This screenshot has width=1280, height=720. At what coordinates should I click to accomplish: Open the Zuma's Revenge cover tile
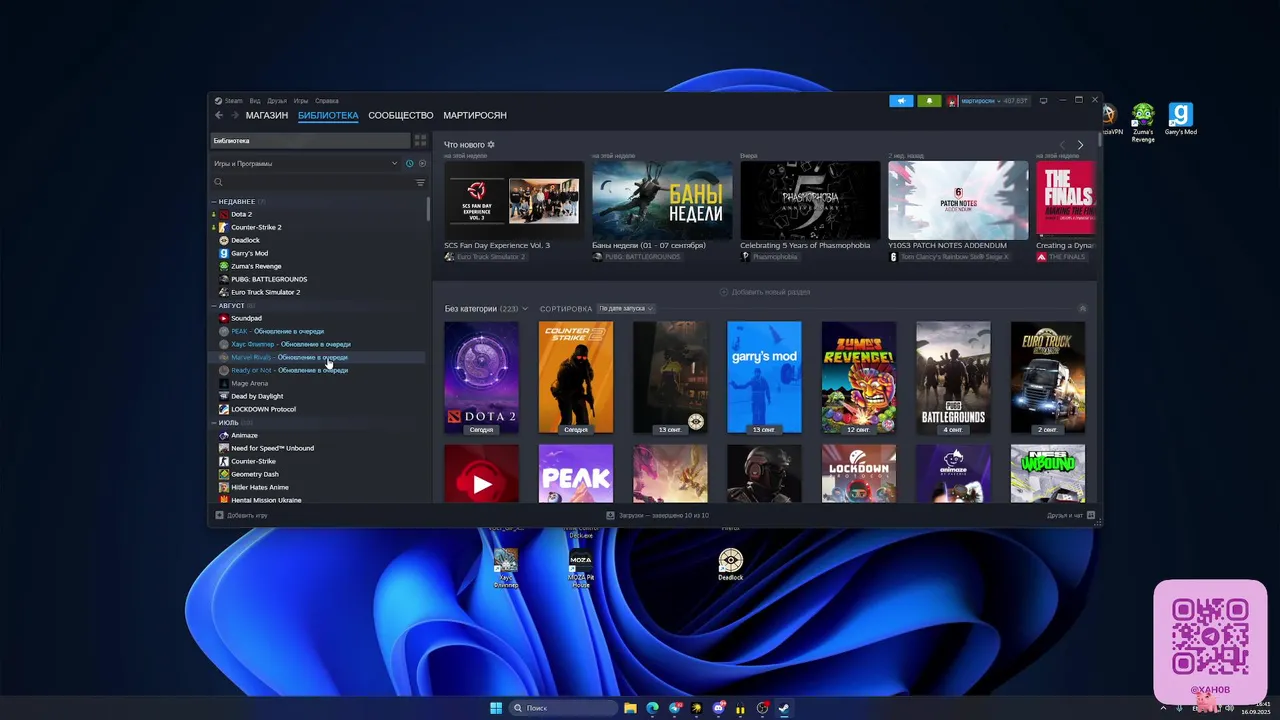point(859,377)
